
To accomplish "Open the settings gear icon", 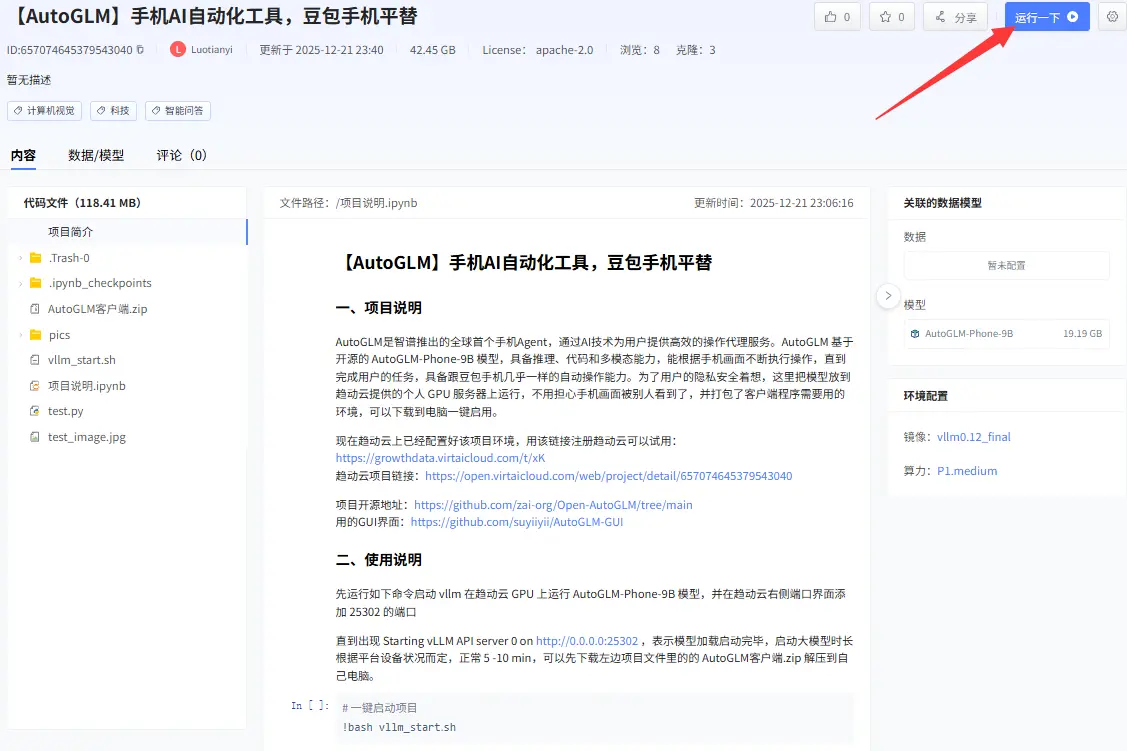I will tap(1112, 17).
